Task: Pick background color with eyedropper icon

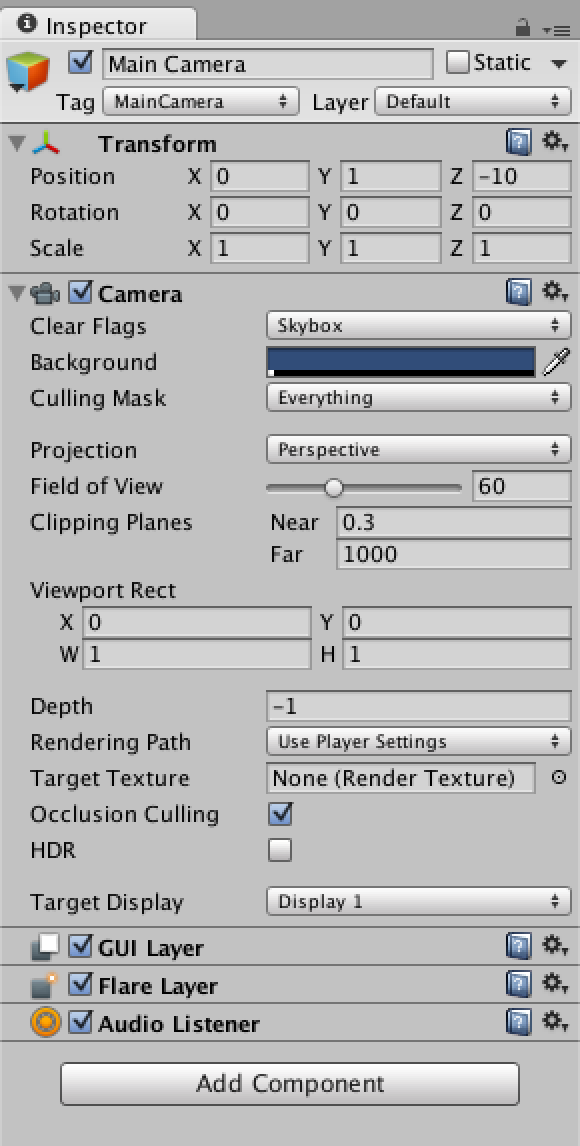Action: pyautogui.click(x=556, y=362)
